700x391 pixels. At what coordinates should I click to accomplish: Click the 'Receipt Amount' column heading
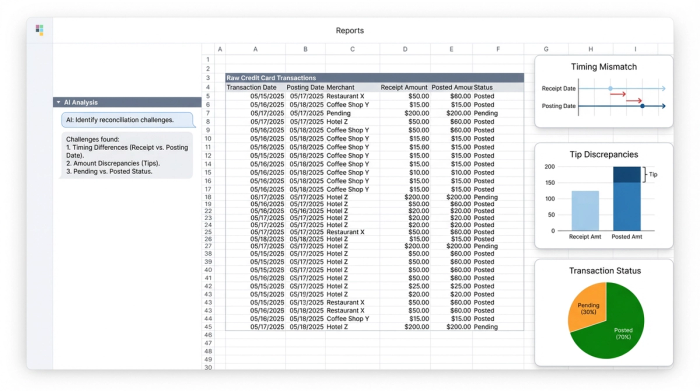[404, 87]
